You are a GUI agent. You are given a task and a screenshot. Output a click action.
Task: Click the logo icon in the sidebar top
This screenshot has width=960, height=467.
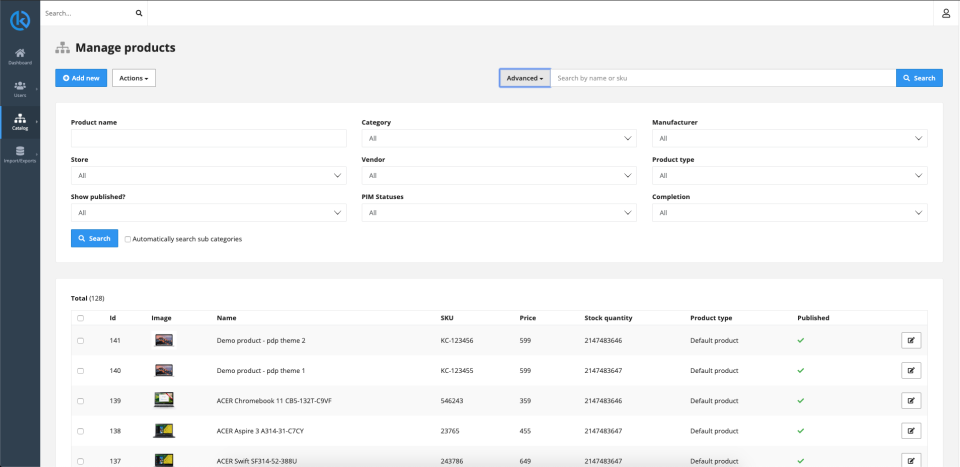tap(20, 18)
